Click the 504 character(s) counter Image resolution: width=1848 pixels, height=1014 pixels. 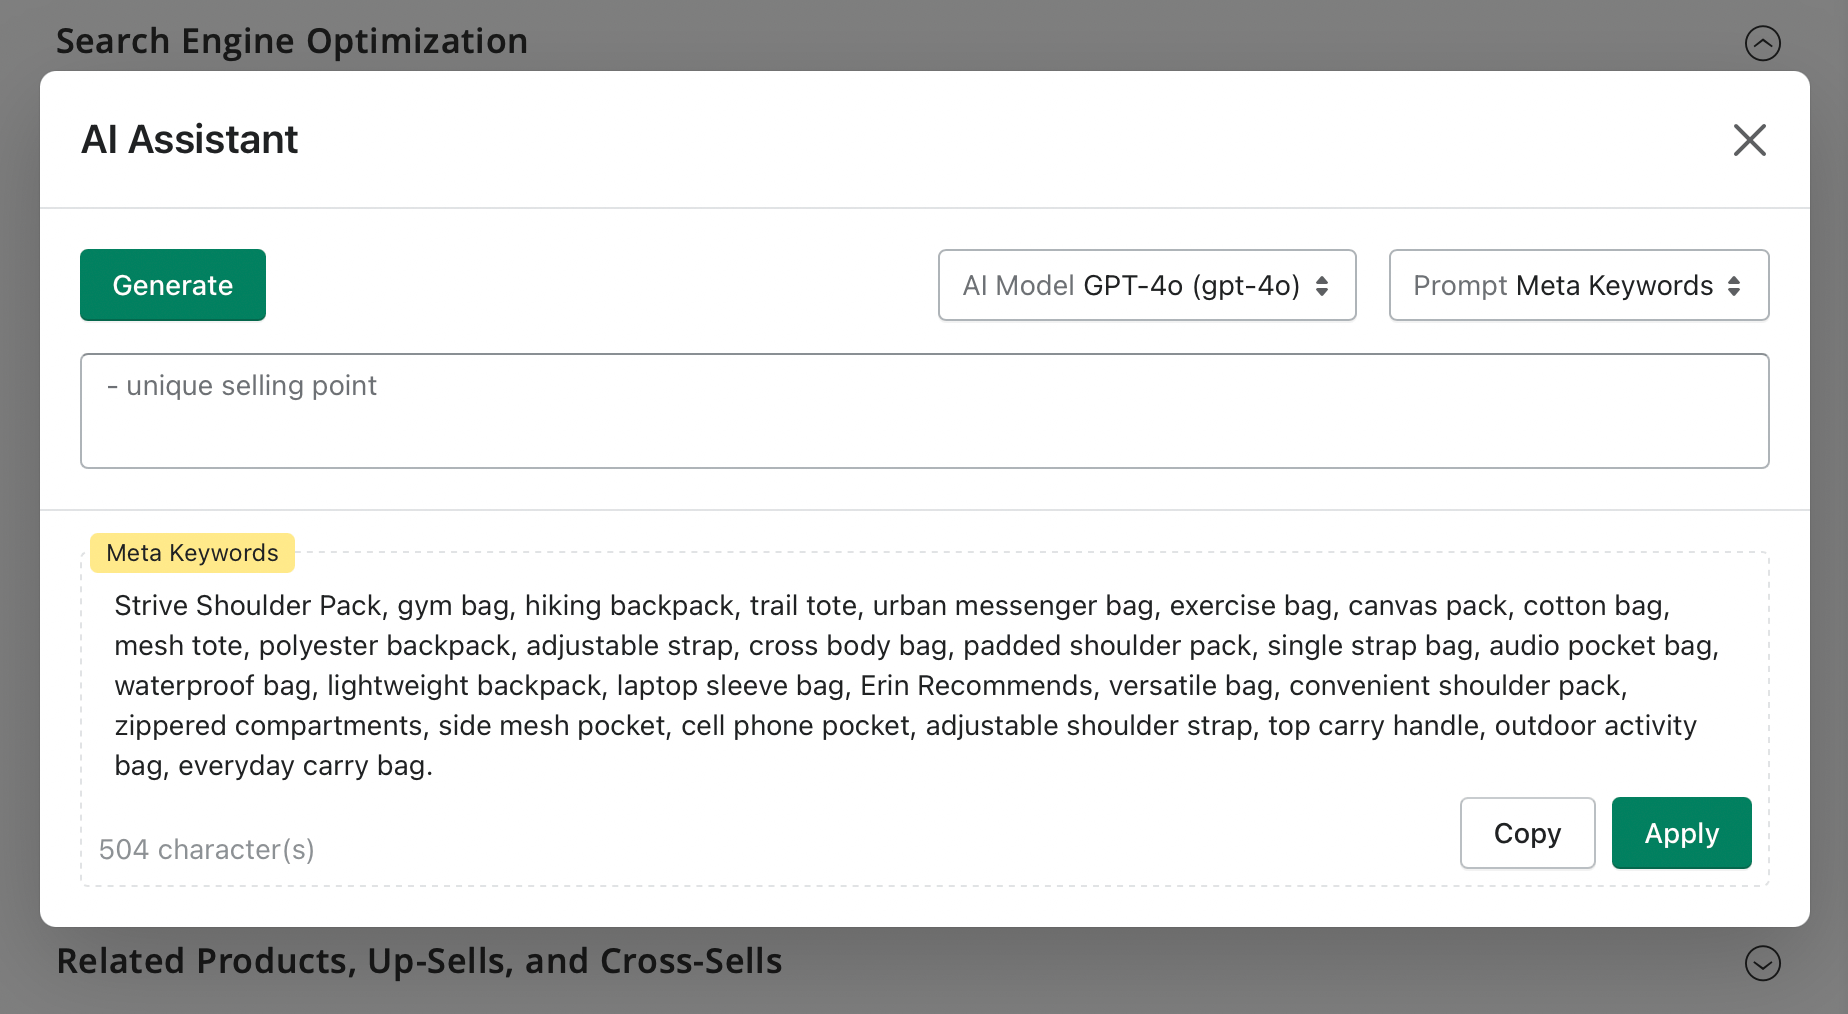207,850
